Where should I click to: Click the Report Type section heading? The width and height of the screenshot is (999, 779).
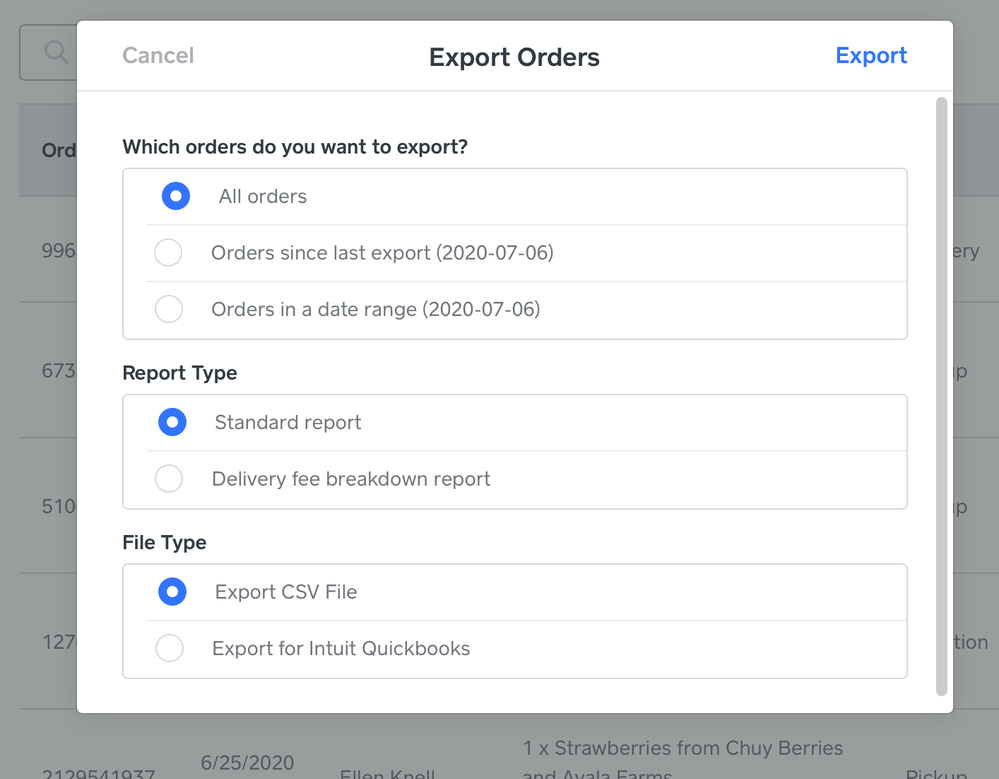180,373
